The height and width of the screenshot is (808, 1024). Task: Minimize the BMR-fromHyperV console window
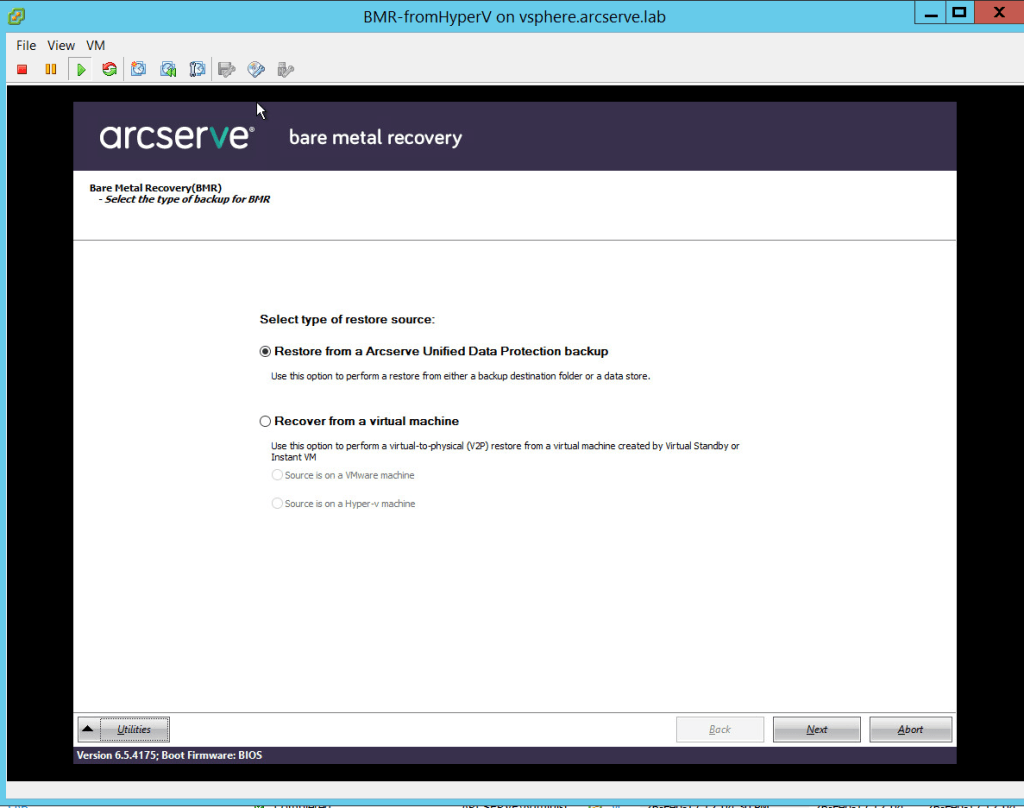tap(931, 13)
